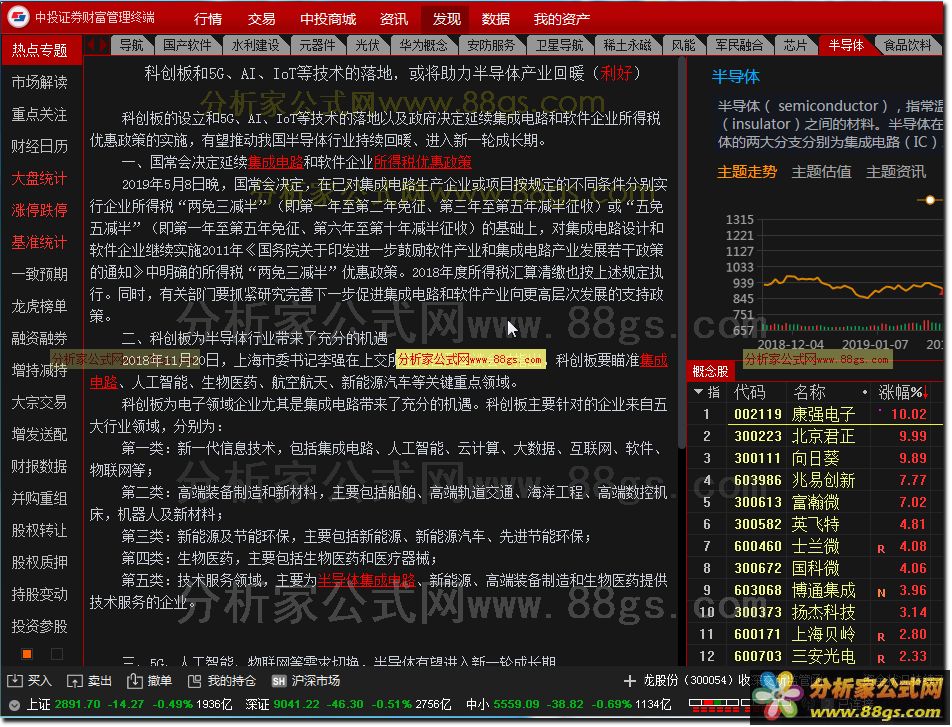Select the 主题走势 tab

coord(747,172)
